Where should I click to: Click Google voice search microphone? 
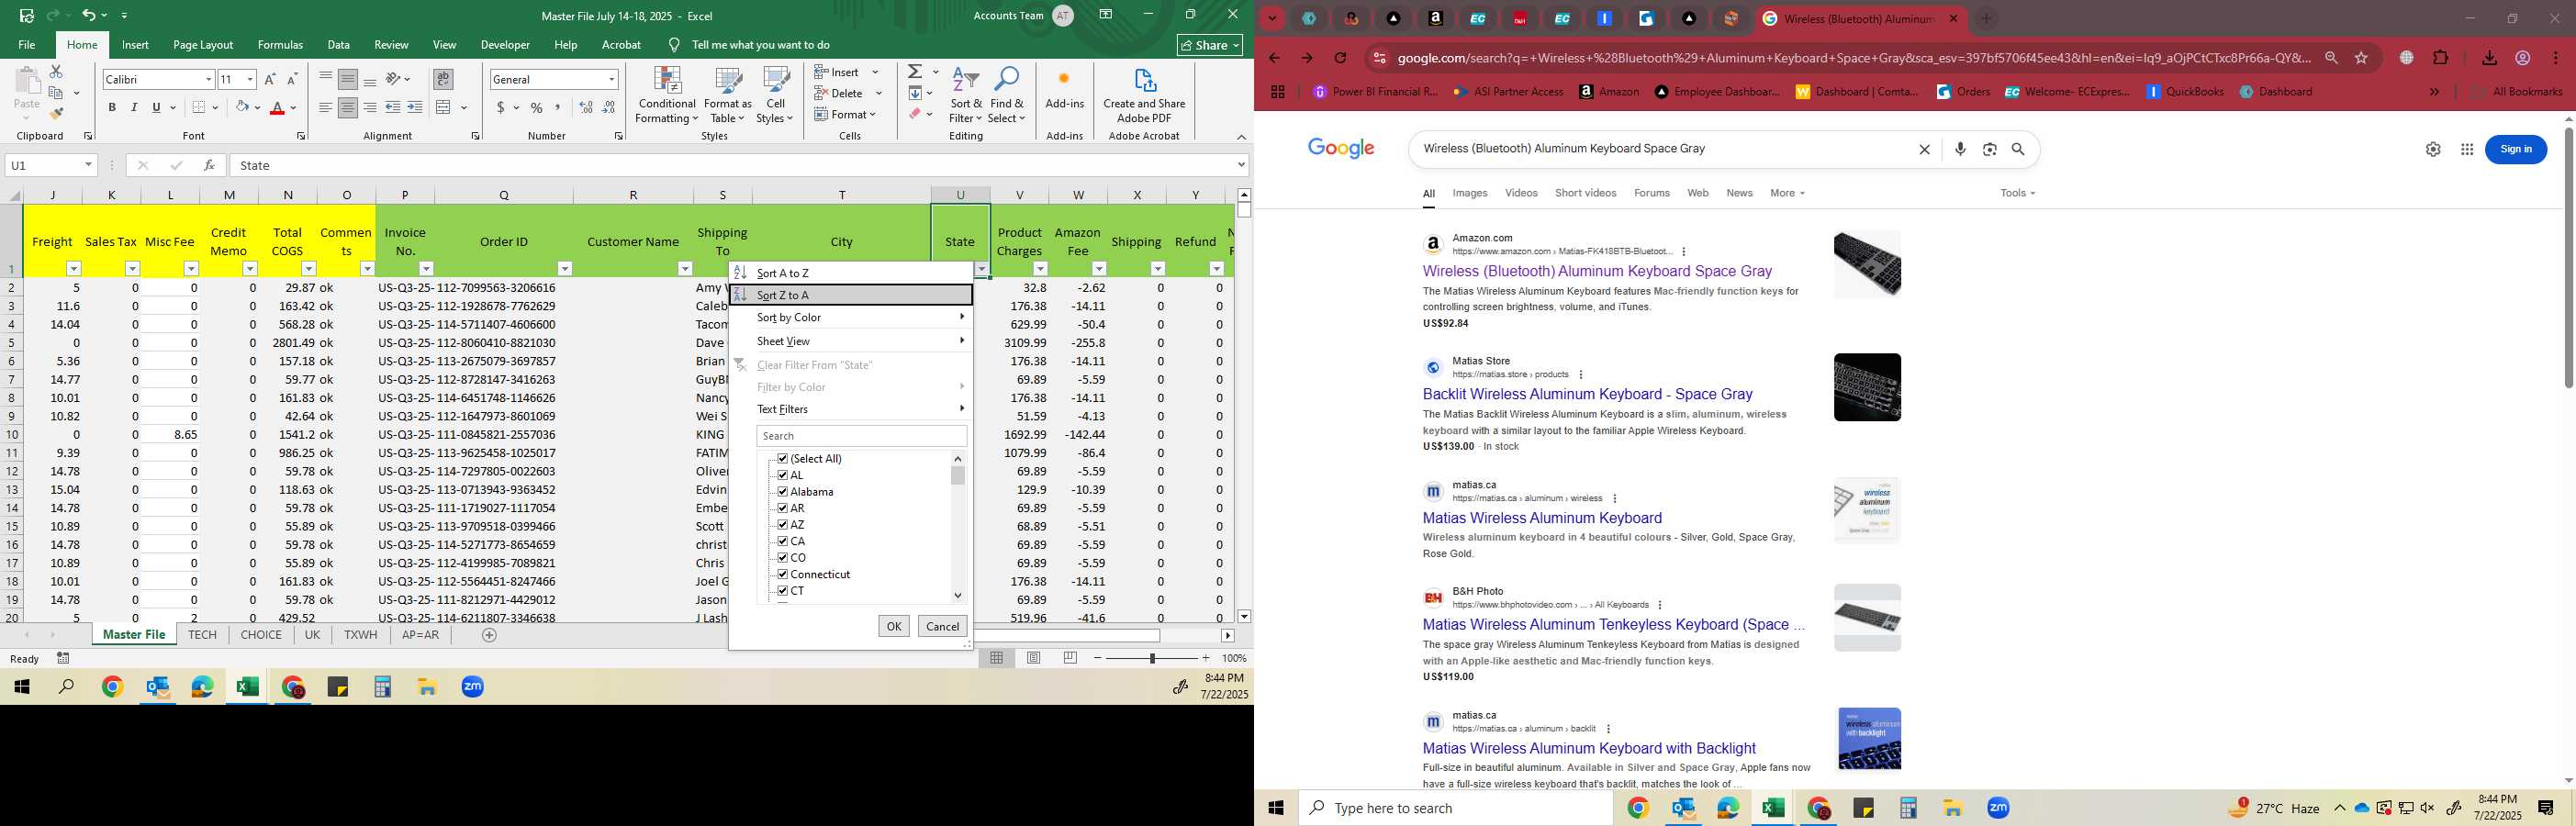coord(1960,149)
